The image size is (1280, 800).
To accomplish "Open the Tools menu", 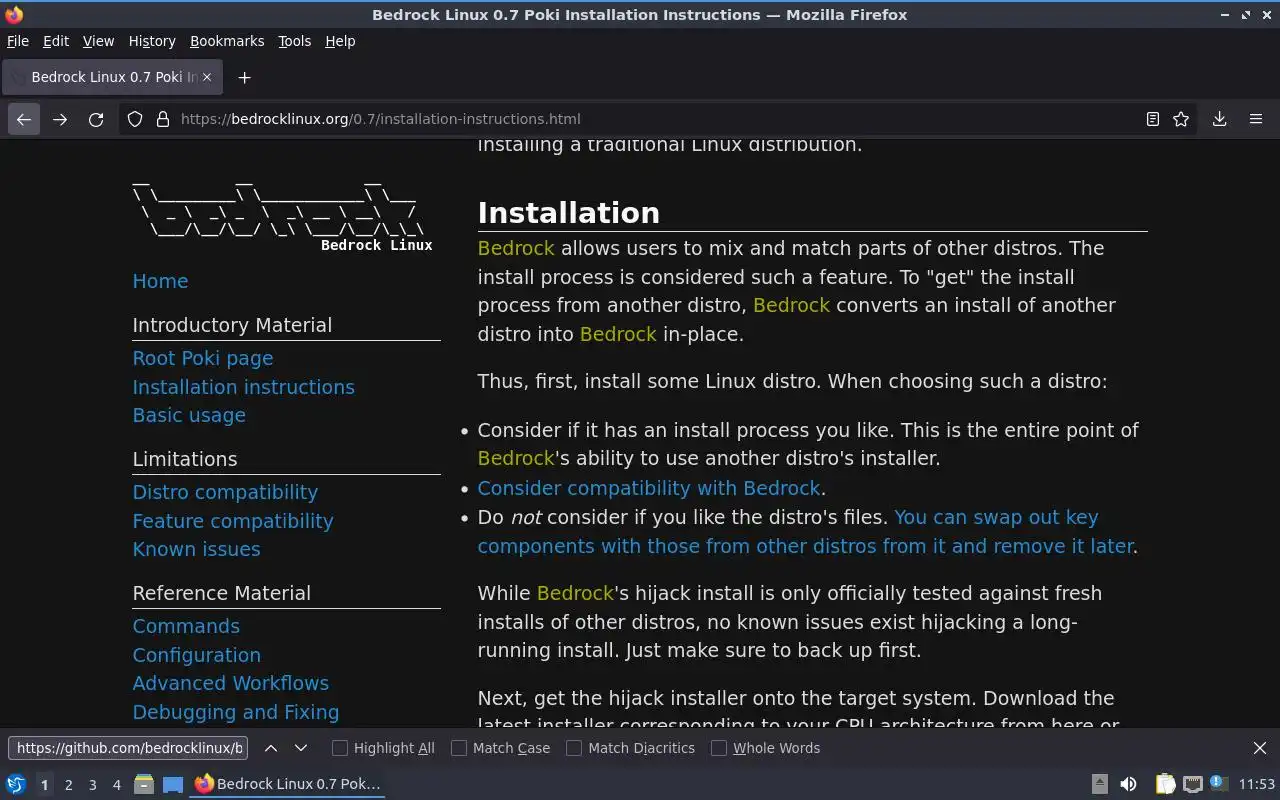I will (295, 41).
